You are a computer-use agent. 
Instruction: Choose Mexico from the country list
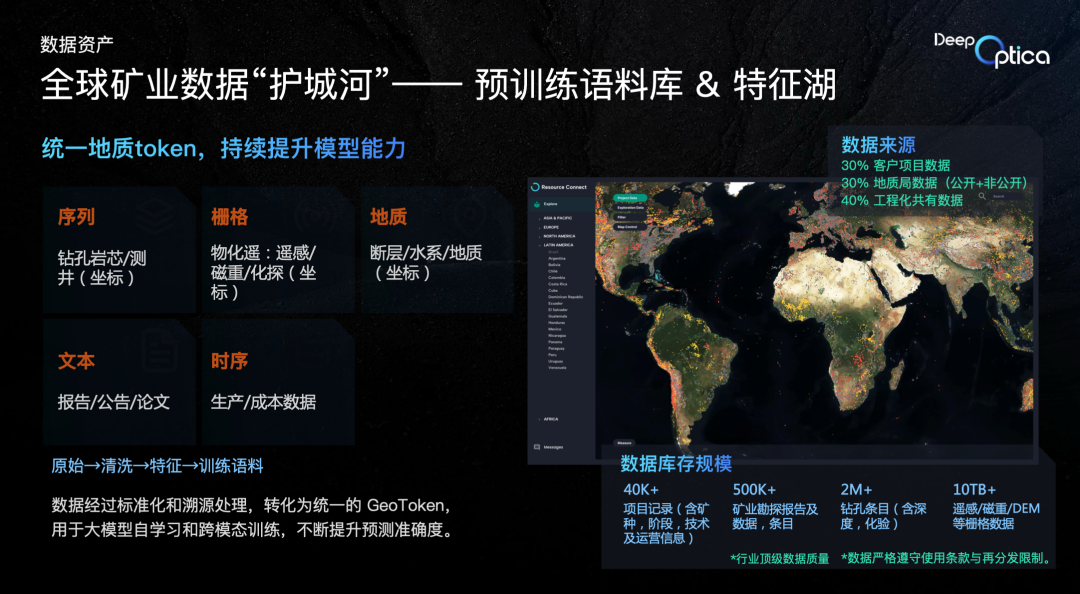[x=554, y=329]
